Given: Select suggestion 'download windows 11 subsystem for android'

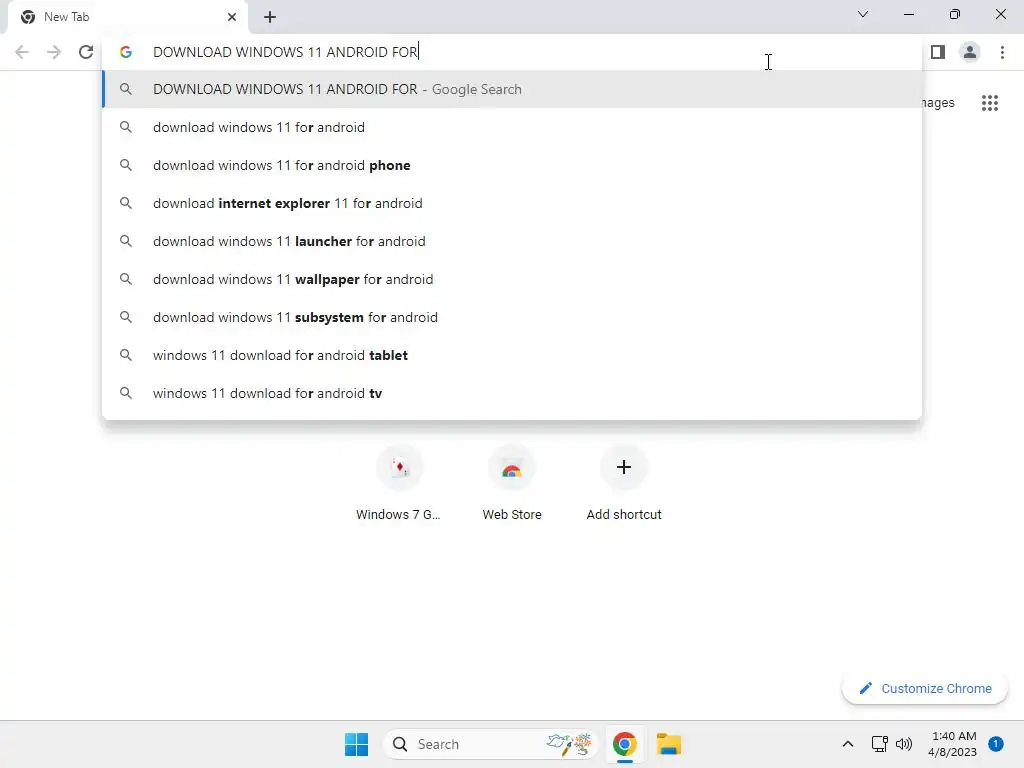Looking at the screenshot, I should (512, 317).
